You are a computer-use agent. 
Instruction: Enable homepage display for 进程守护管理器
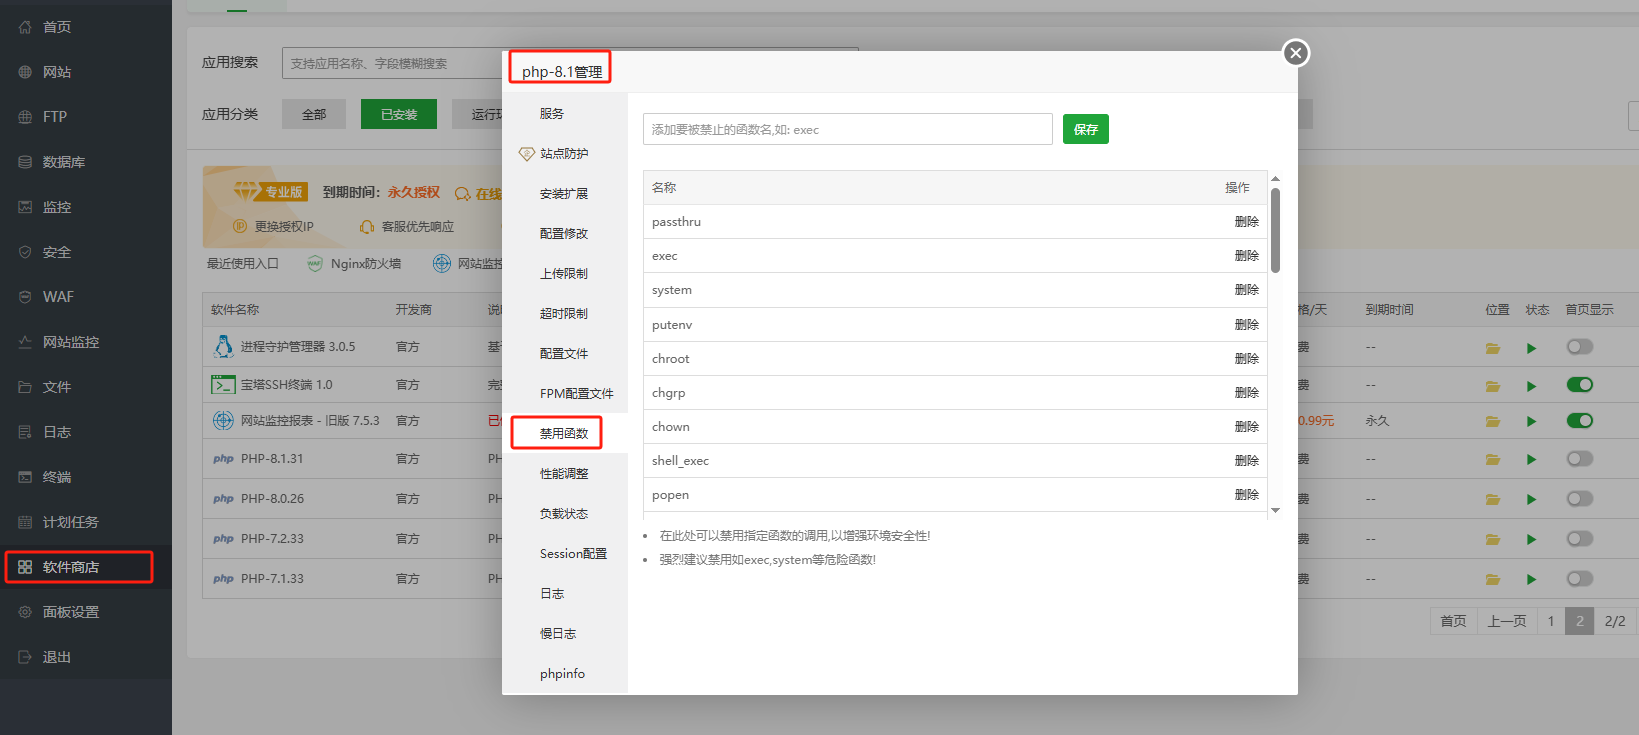(1579, 347)
